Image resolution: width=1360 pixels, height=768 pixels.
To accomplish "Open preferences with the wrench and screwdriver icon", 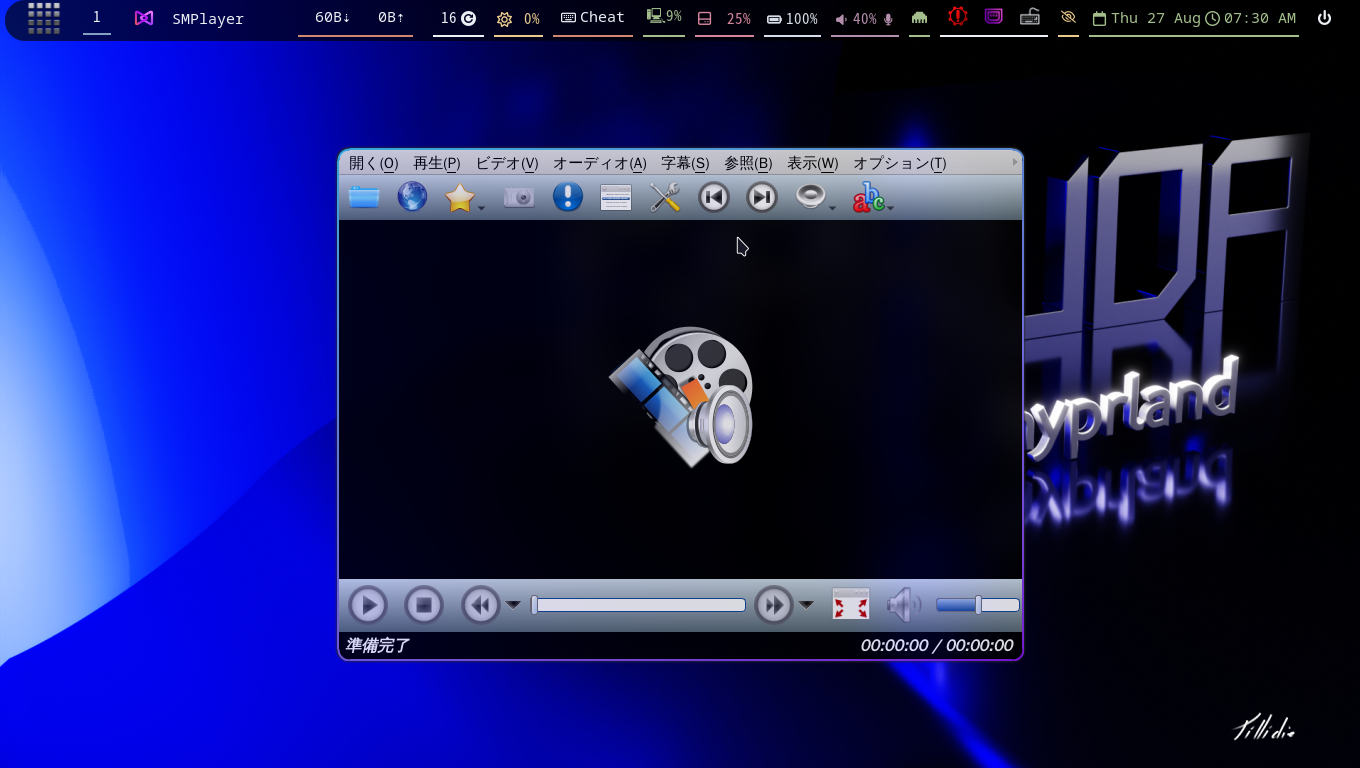I will [x=665, y=197].
